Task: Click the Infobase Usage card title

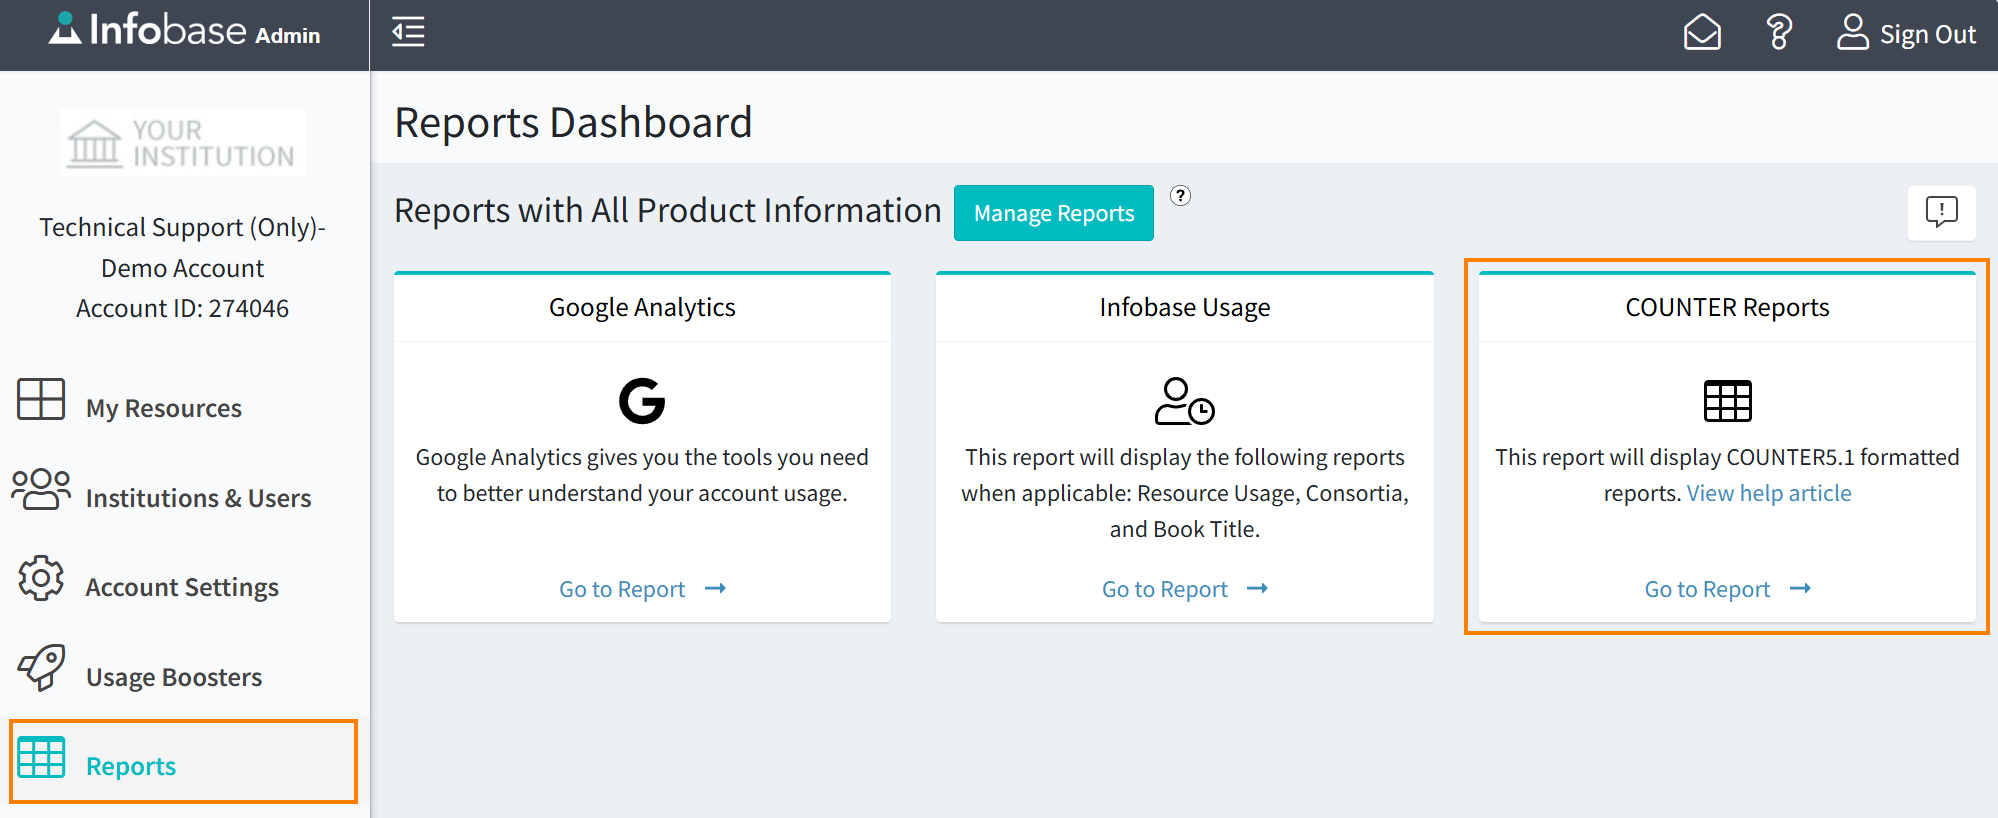Action: point(1185,307)
